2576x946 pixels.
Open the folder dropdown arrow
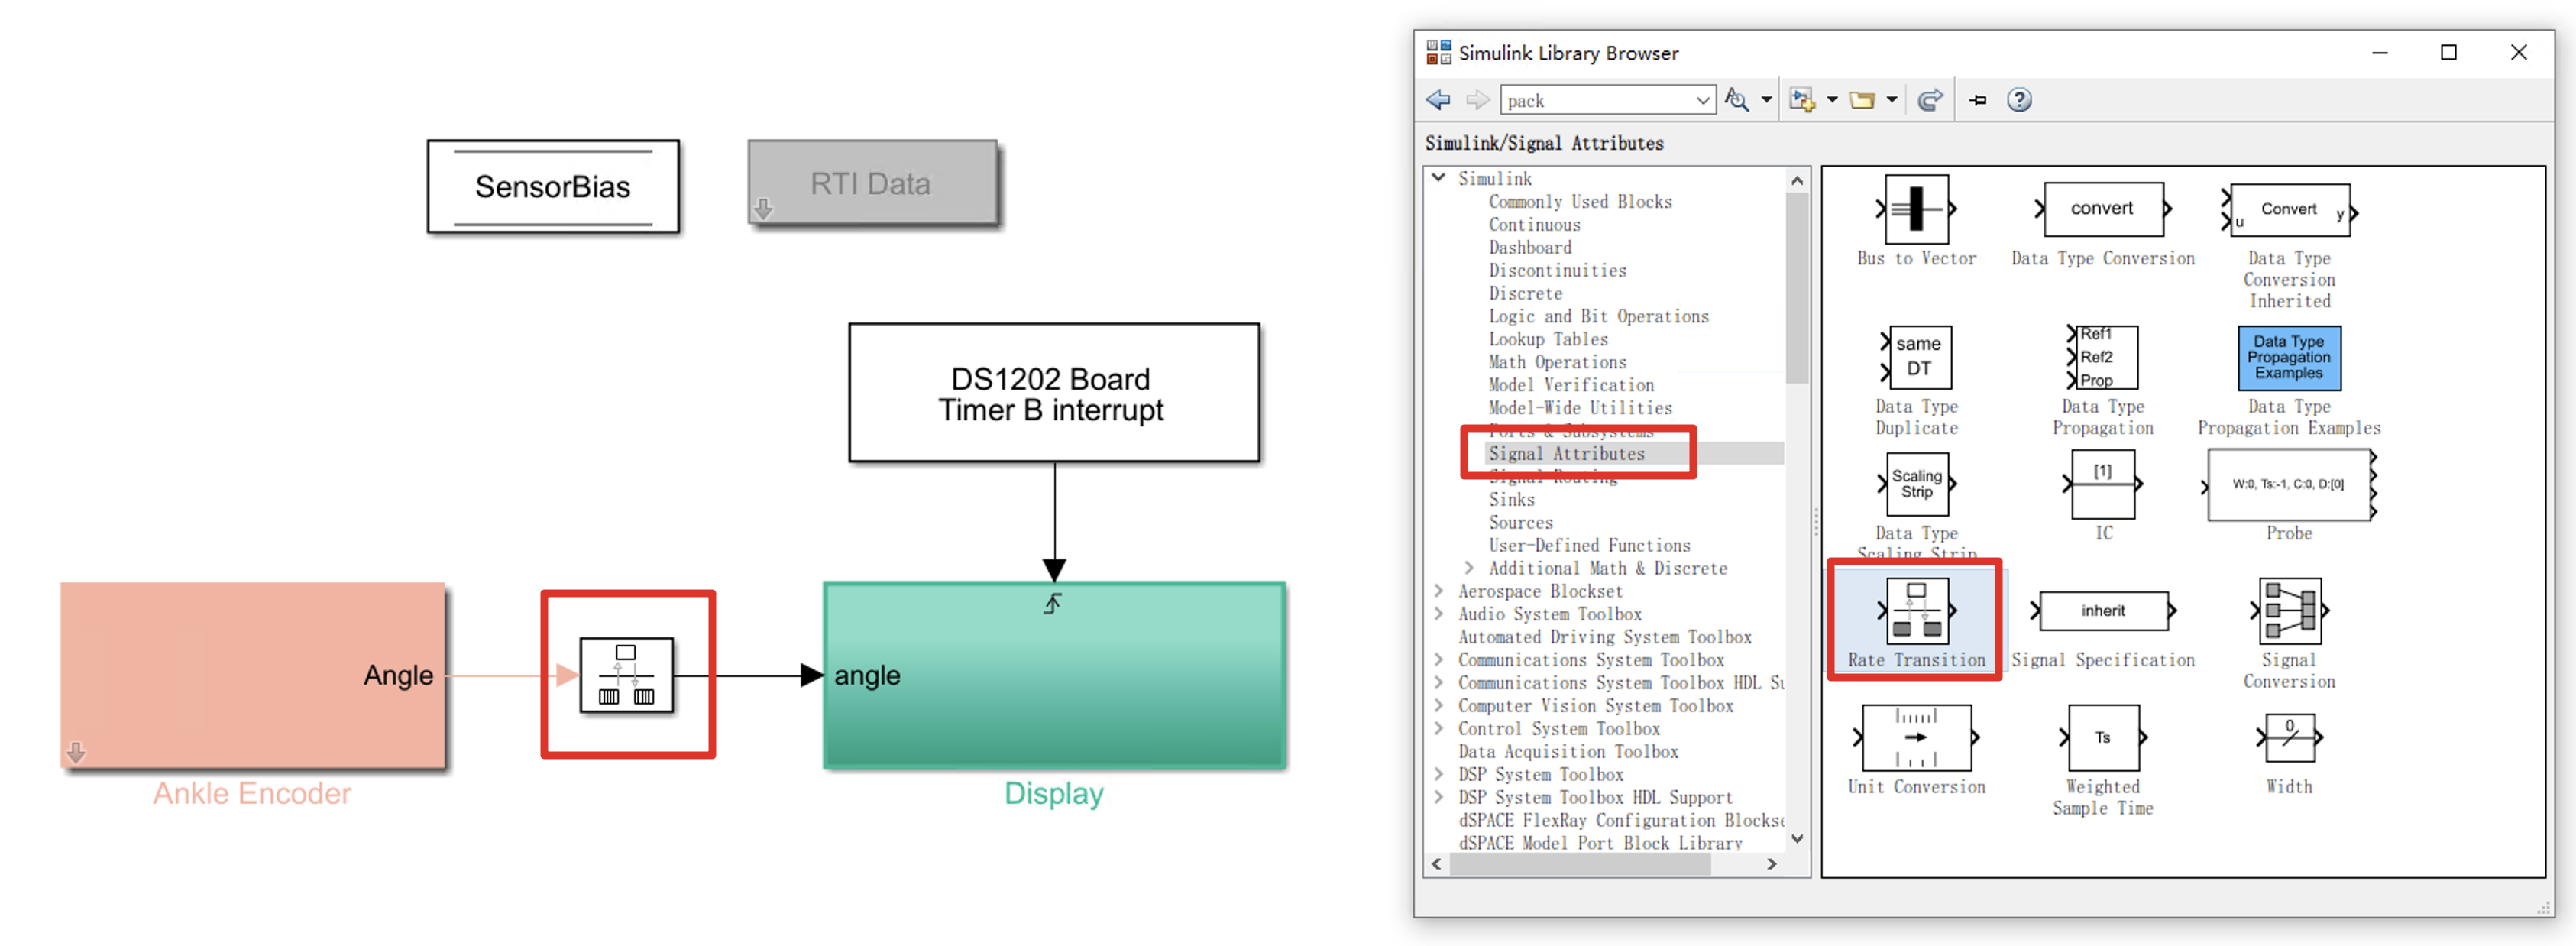click(x=1891, y=100)
